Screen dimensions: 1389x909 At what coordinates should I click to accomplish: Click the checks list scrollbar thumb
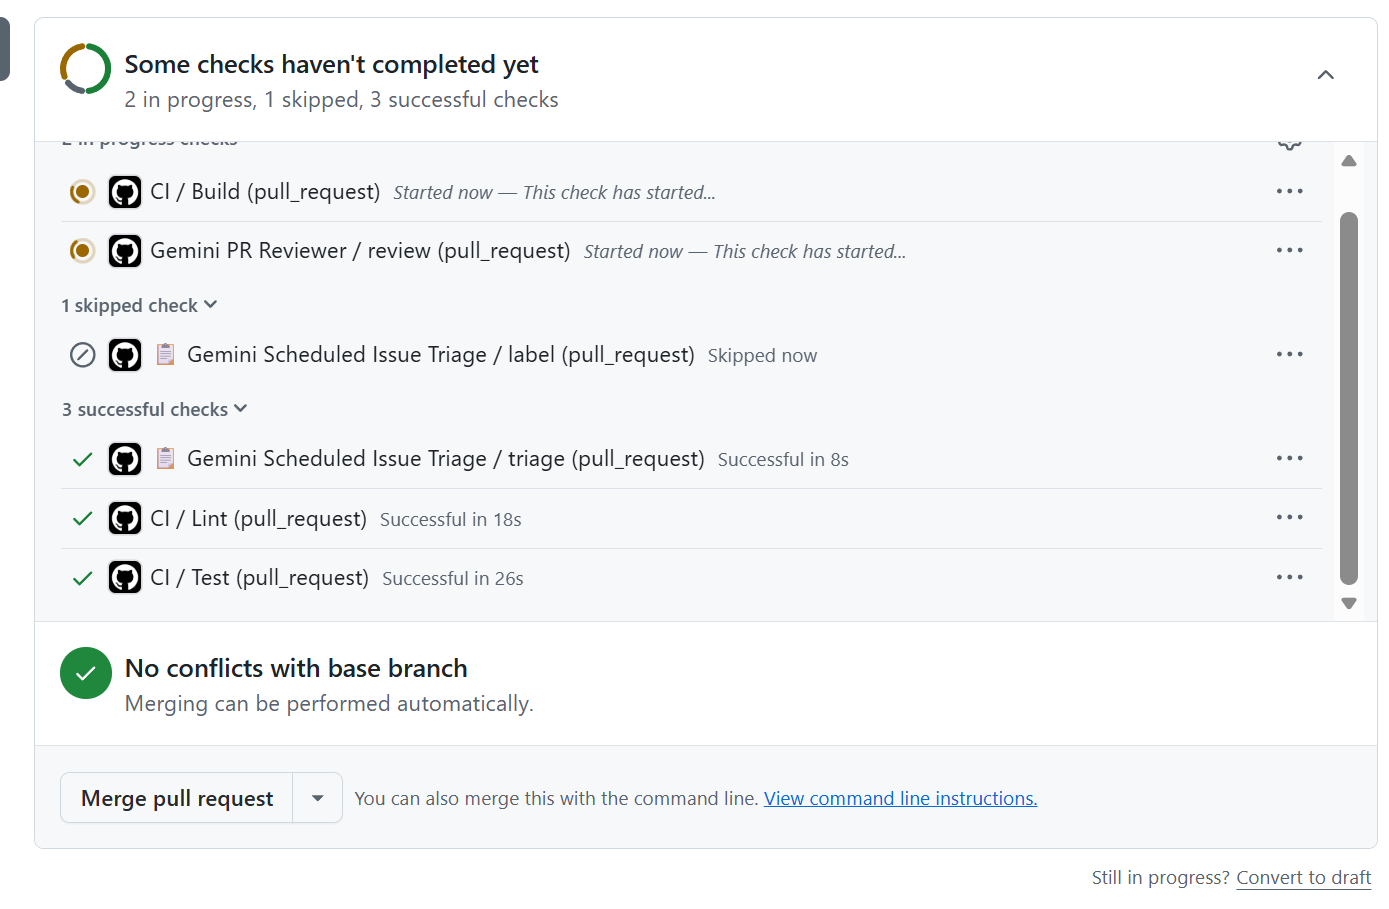1349,397
